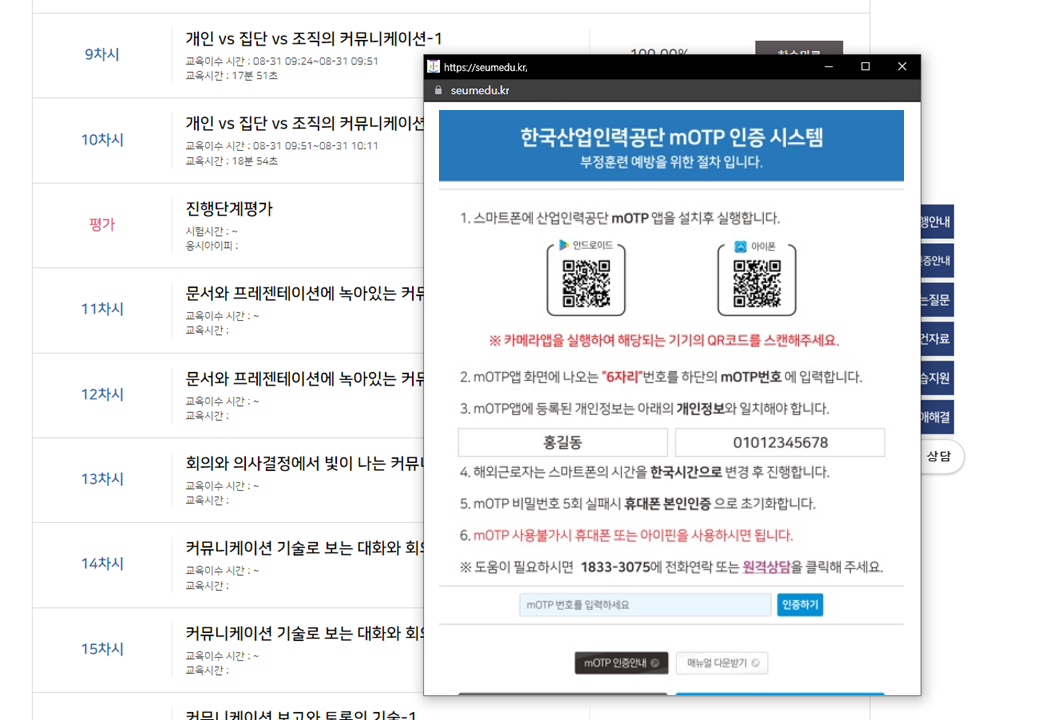Click the 100.00% progress value for 9차시
This screenshot has height=720, width=1059.
(x=659, y=51)
